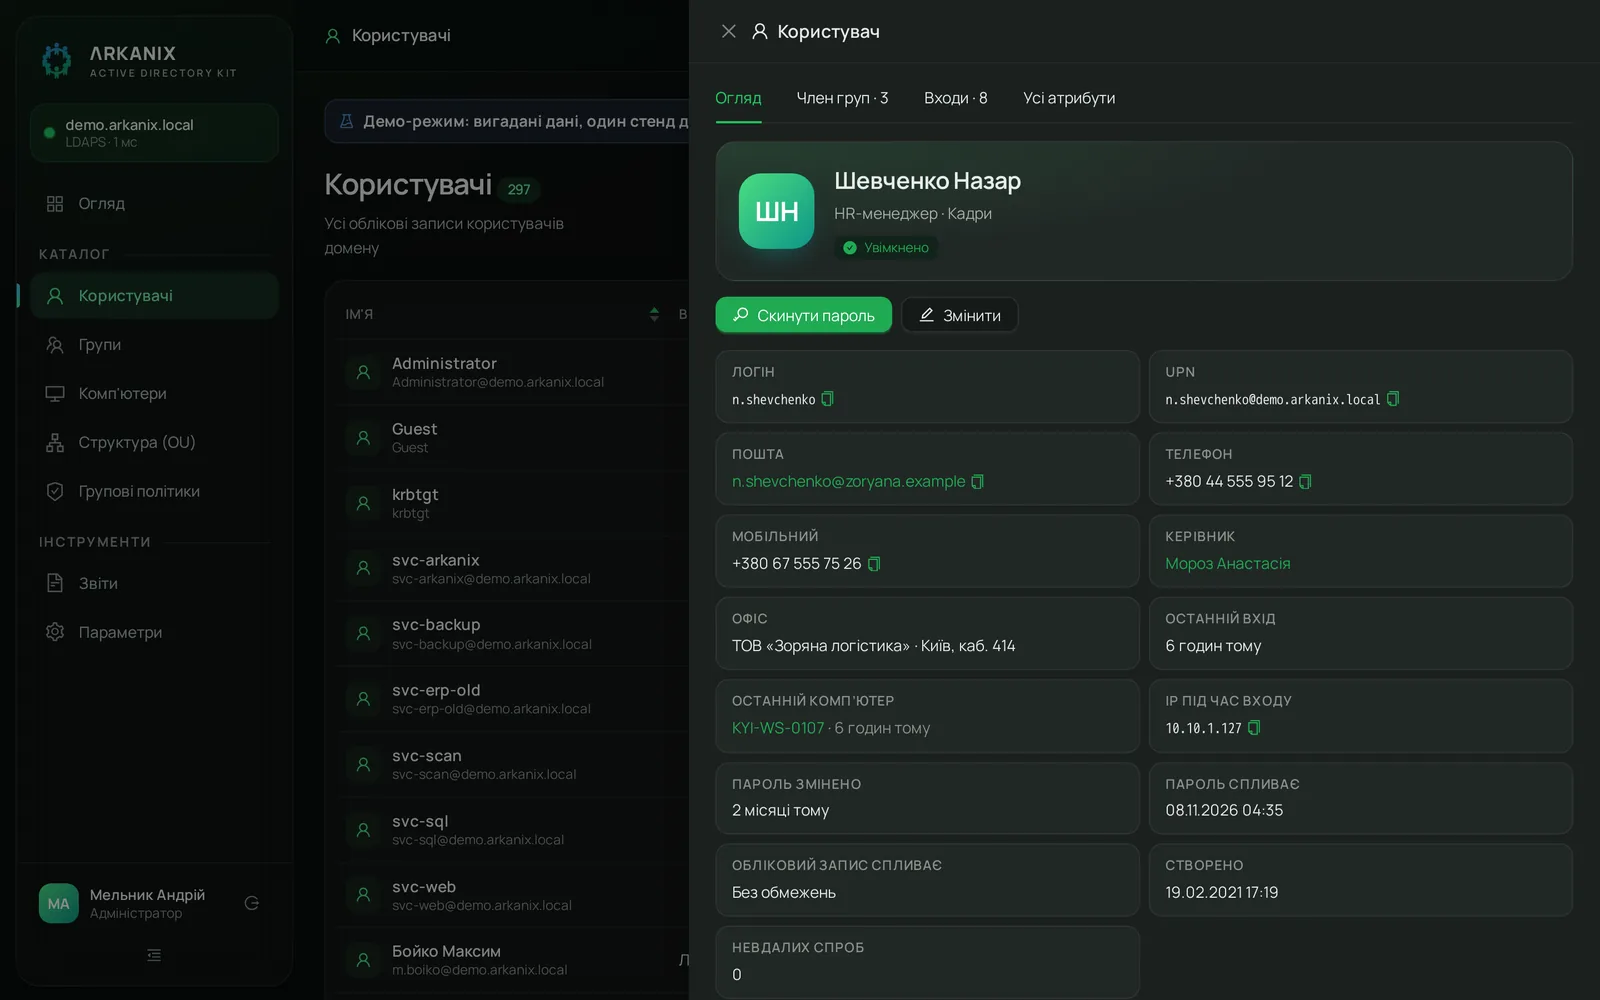The image size is (1600, 1000).
Task: Copy the IP address 10.10.1.127
Action: coord(1254,728)
